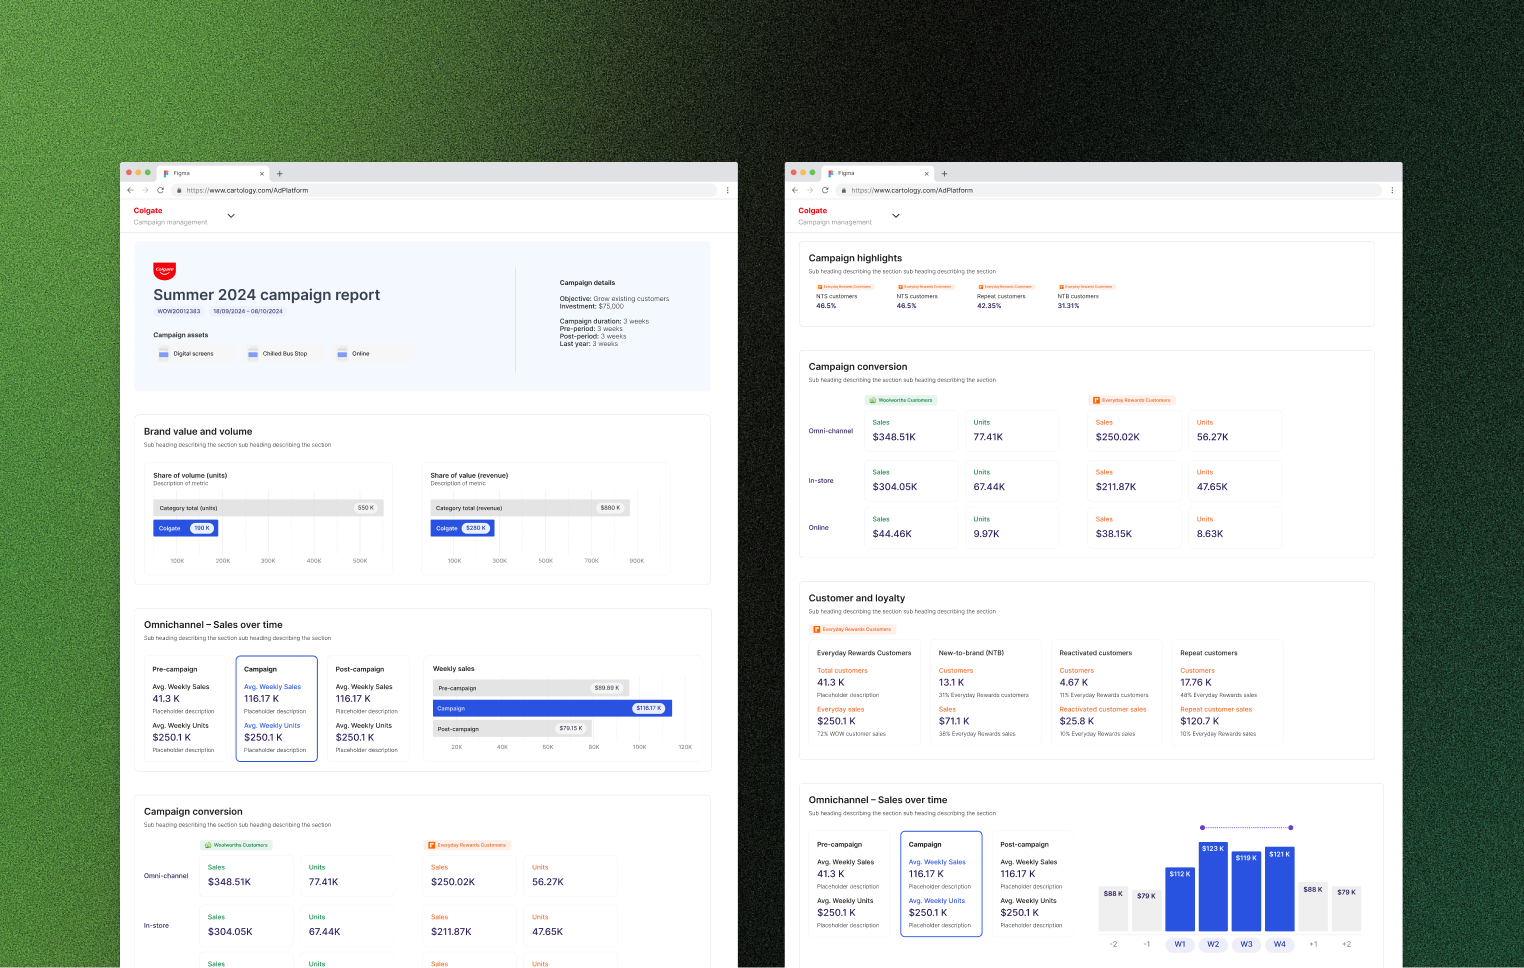Screen dimensions: 1524x968
Task: Click the right purple endpoint of the range line
Action: click(x=1291, y=827)
